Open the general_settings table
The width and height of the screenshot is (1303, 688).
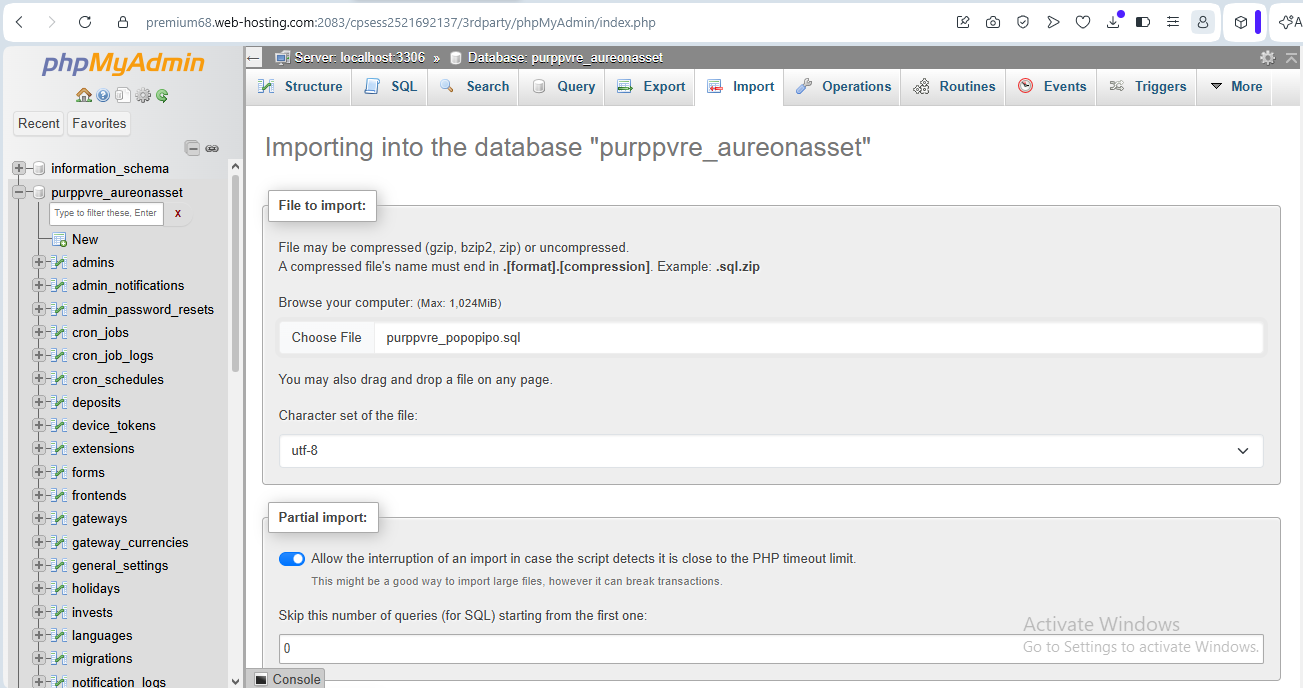pyautogui.click(x=120, y=565)
